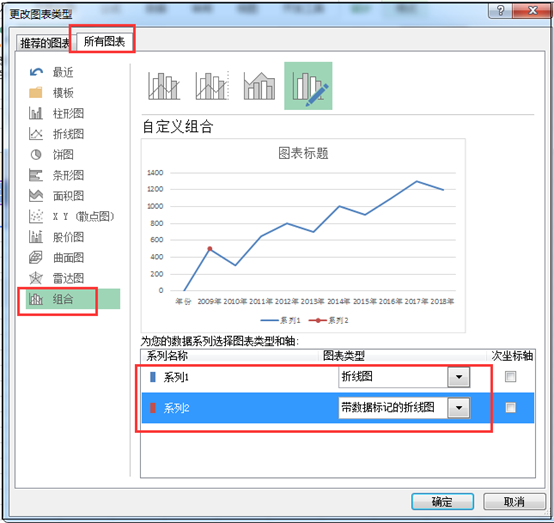This screenshot has height=523, width=554.
Task: Select 雷达图 category label
Action: (69, 278)
